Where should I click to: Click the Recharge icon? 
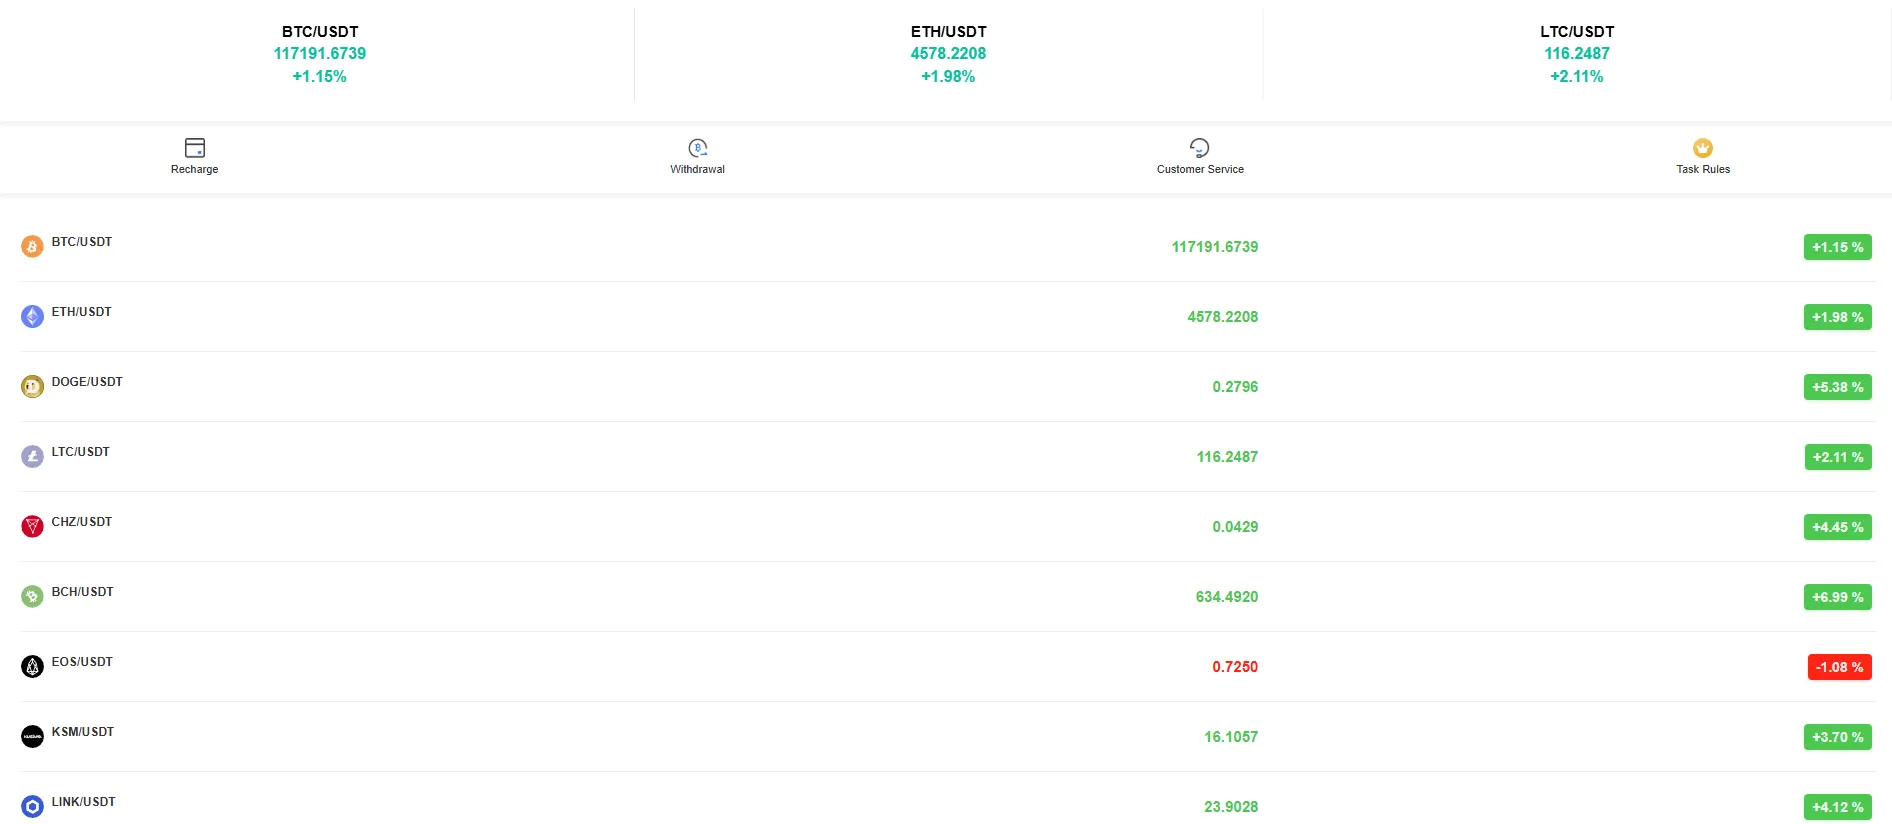[194, 148]
